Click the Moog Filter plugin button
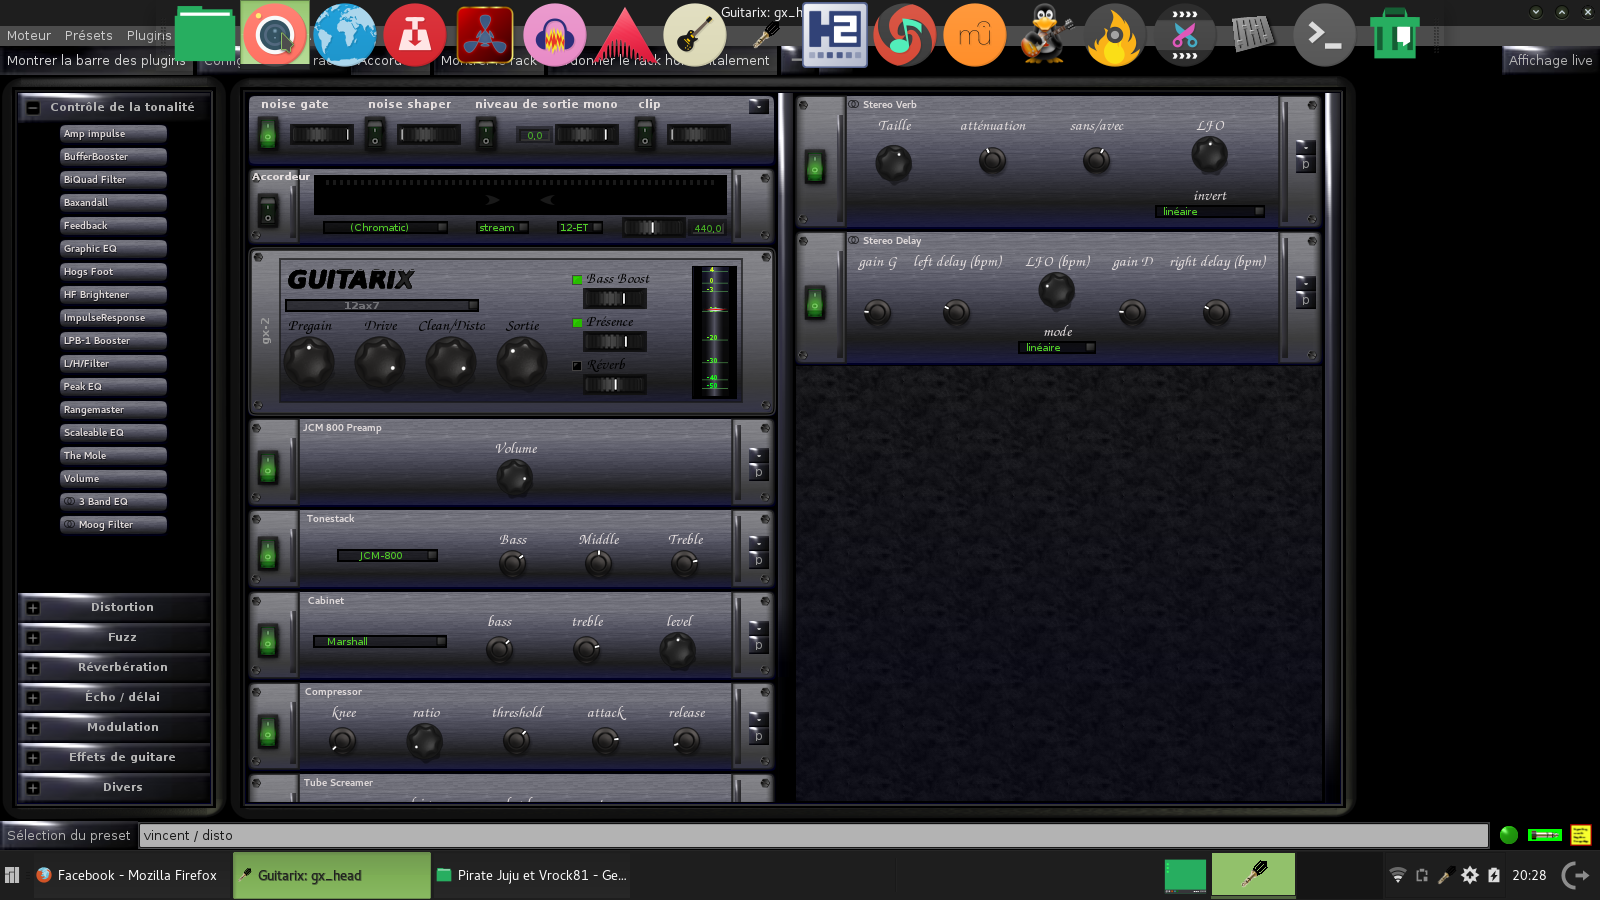This screenshot has height=900, width=1600. 113,524
